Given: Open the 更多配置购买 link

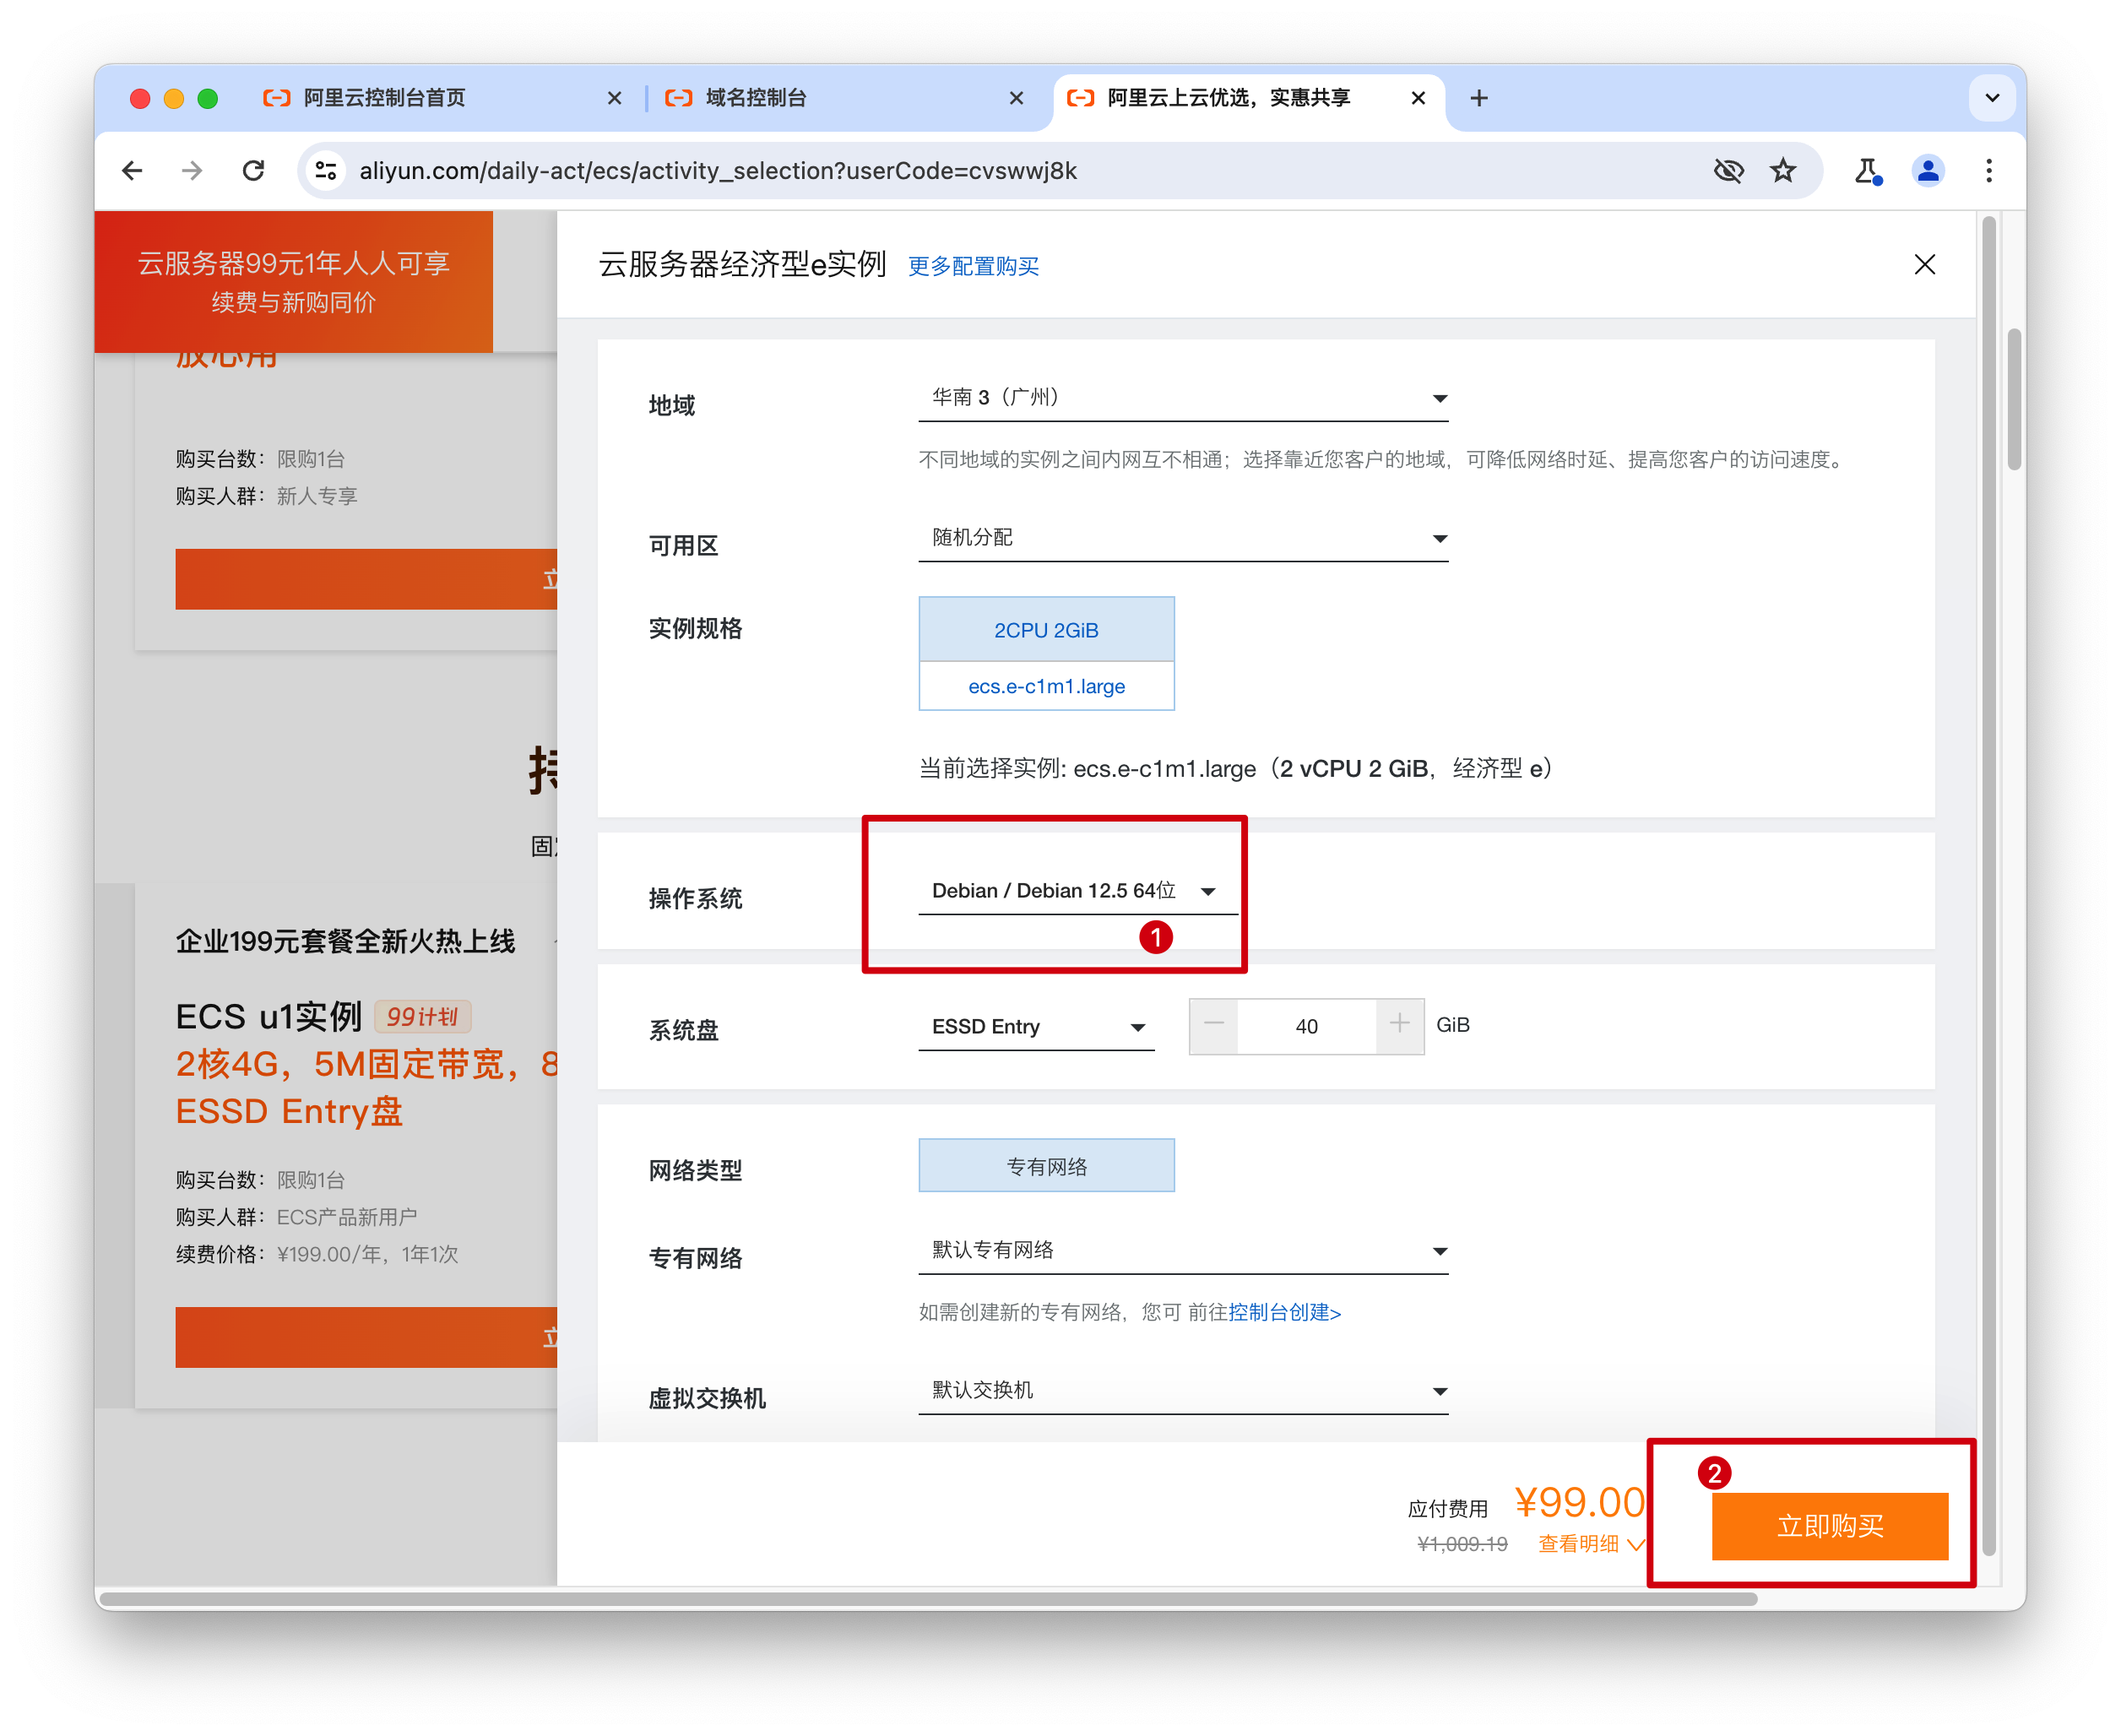Looking at the screenshot, I should click(x=973, y=266).
